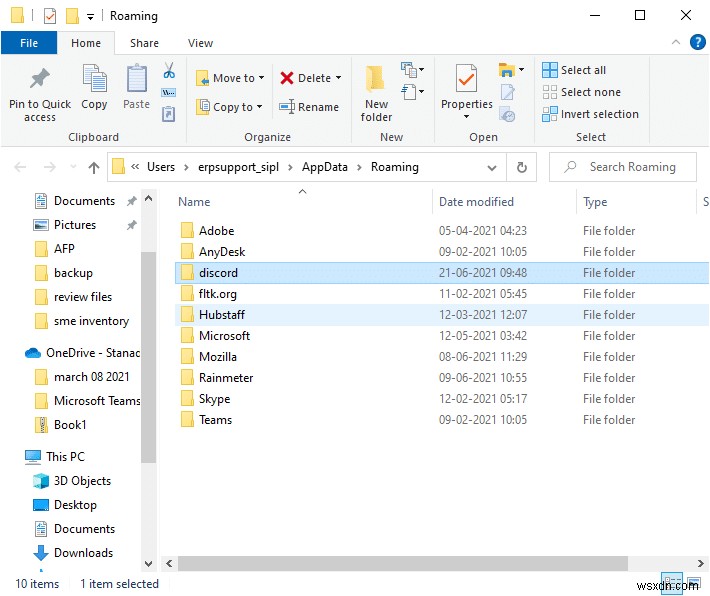Select the Skype folder
The image size is (710, 596).
tap(442, 399)
